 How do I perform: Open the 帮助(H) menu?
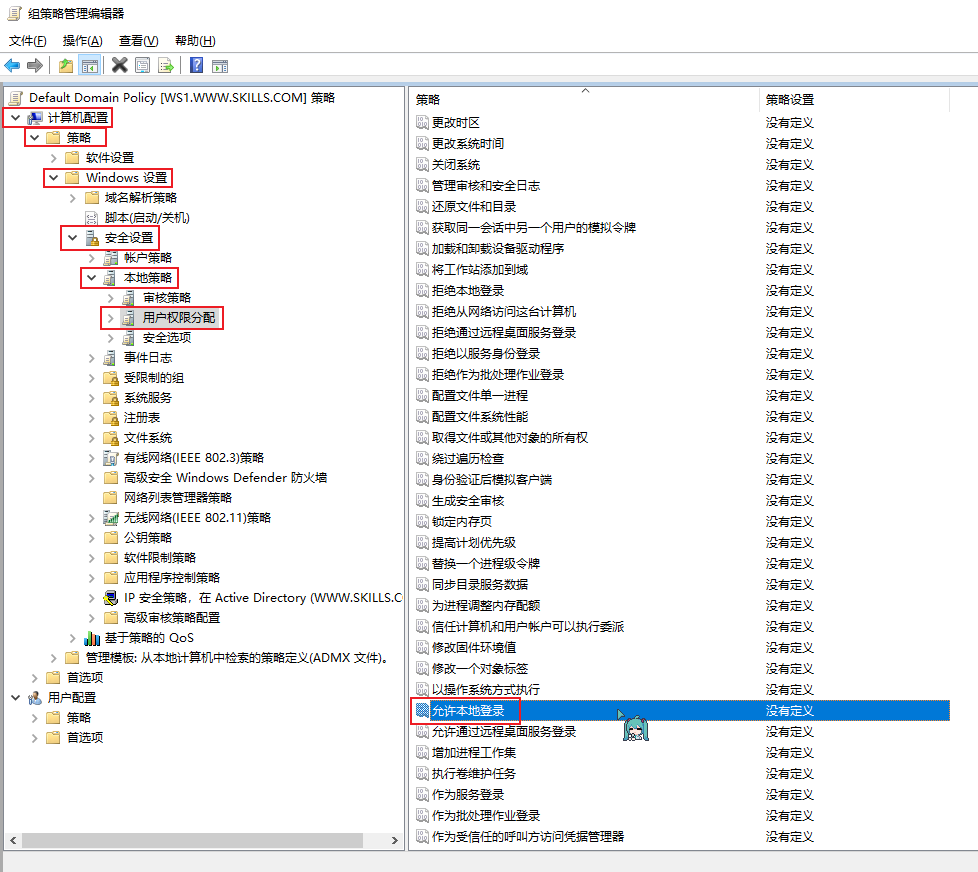click(x=195, y=41)
